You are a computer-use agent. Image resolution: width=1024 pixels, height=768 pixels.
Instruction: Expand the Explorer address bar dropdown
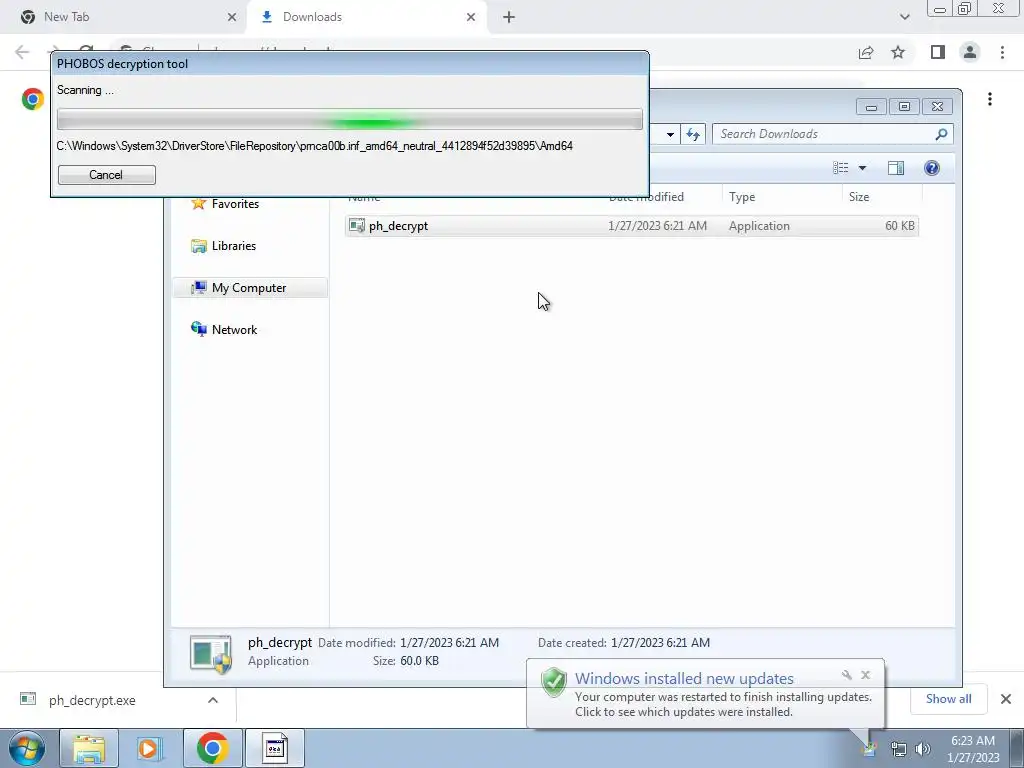(x=670, y=135)
